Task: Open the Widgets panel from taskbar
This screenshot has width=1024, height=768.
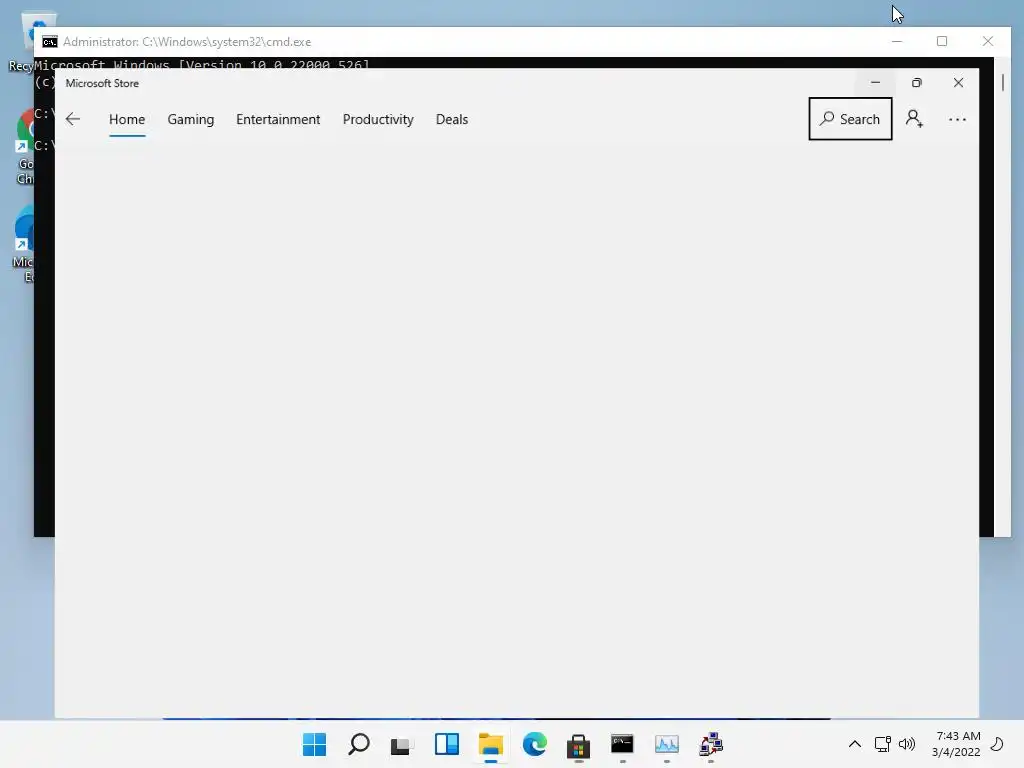Action: click(x=447, y=744)
